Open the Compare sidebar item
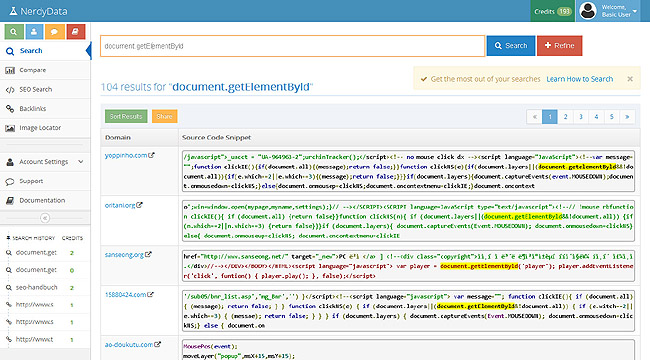The height and width of the screenshot is (360, 650). (45, 70)
